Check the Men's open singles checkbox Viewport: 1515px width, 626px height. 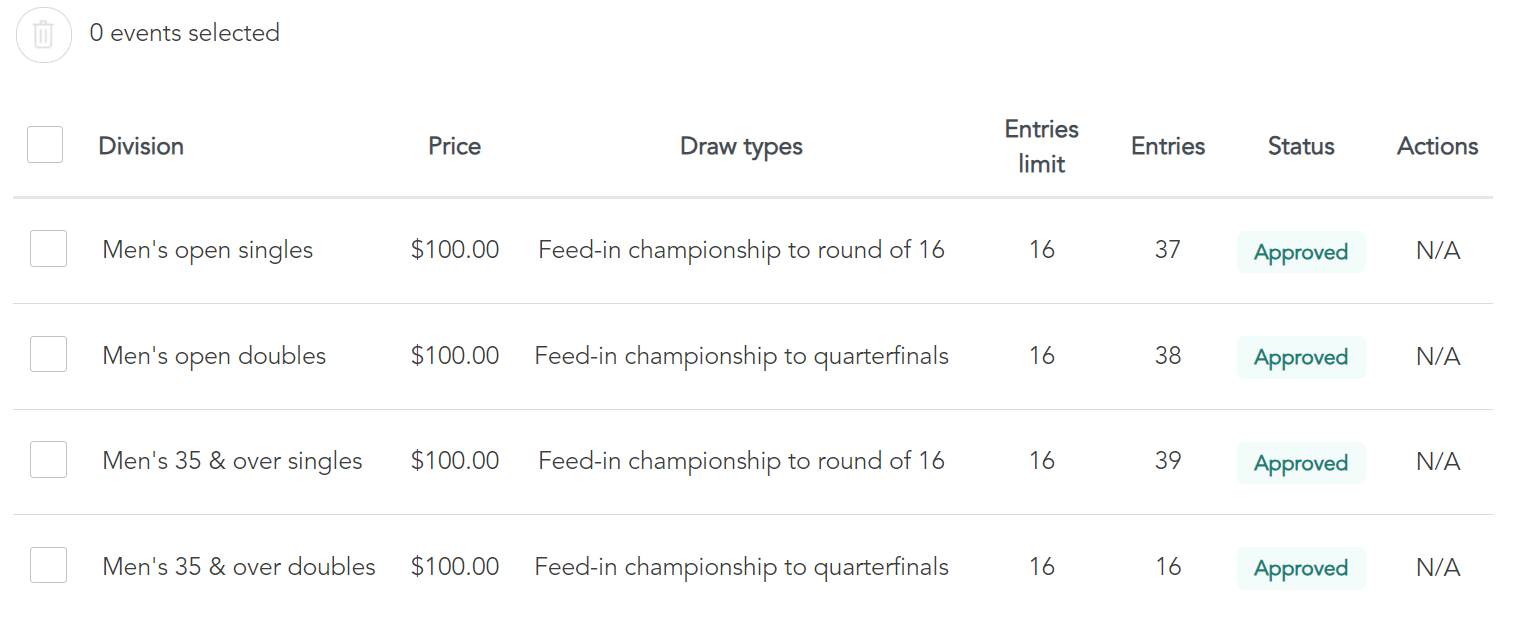[48, 249]
